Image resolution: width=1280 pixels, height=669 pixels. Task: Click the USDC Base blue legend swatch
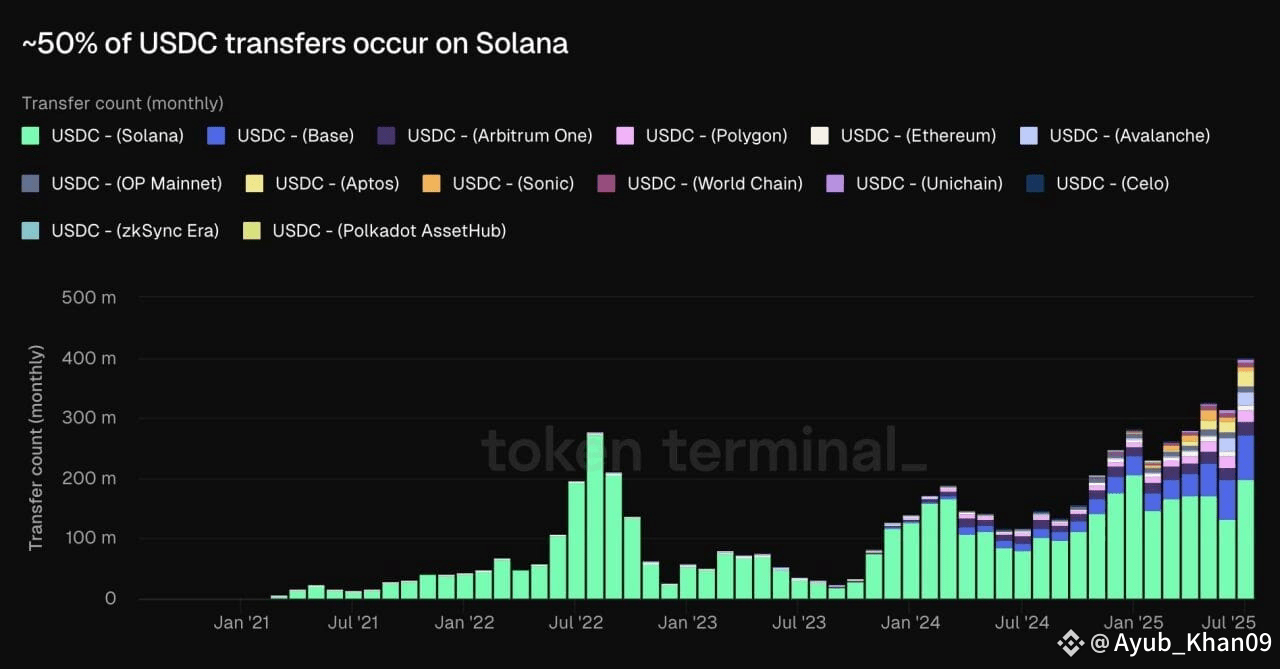coord(216,135)
